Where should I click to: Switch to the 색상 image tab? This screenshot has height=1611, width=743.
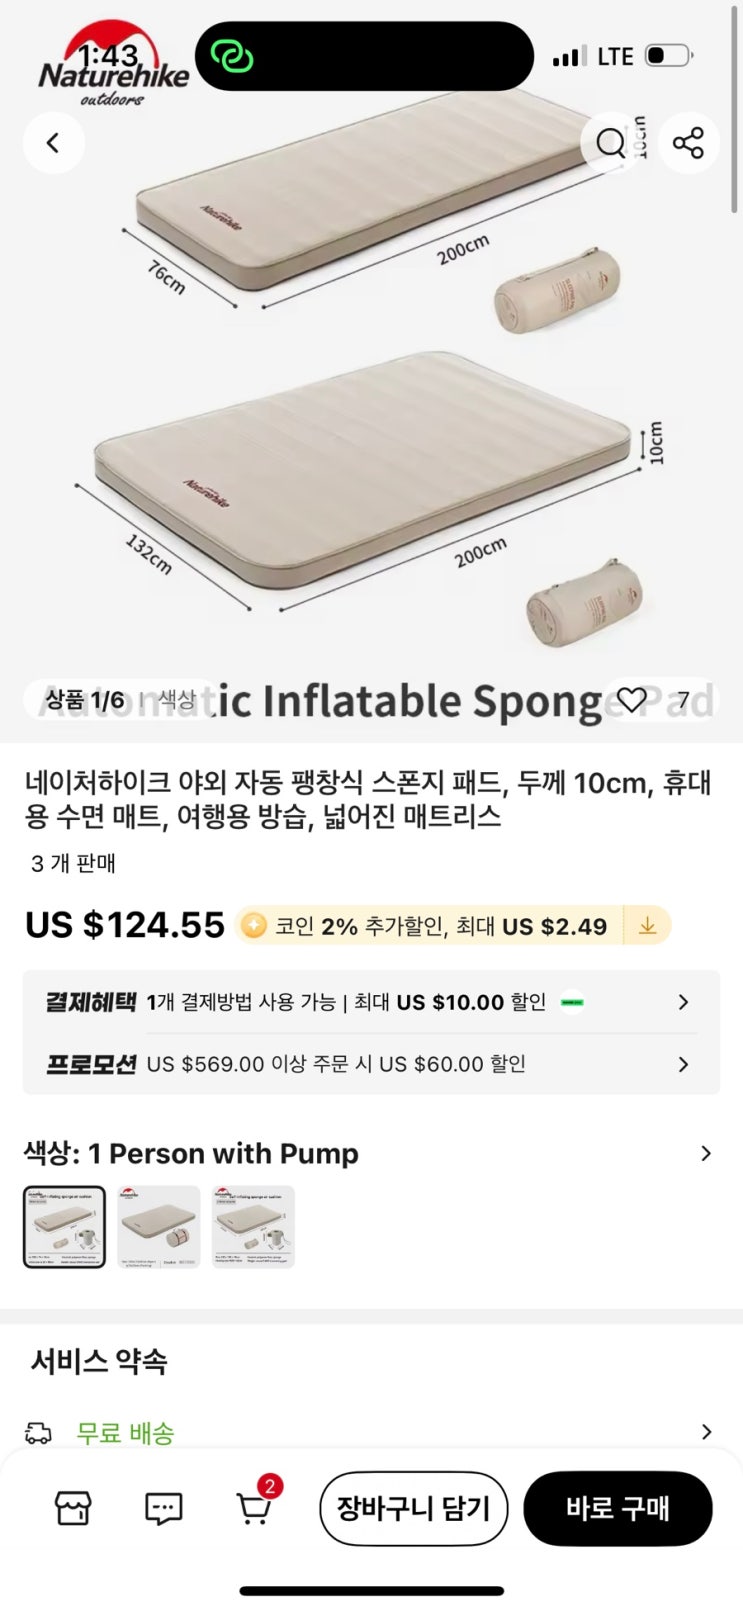(177, 700)
